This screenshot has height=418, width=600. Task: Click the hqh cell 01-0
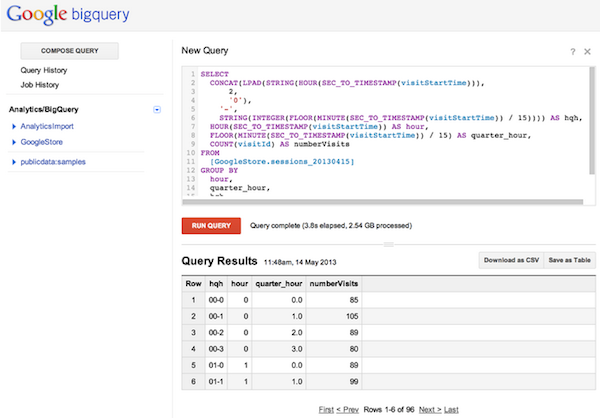coord(216,366)
